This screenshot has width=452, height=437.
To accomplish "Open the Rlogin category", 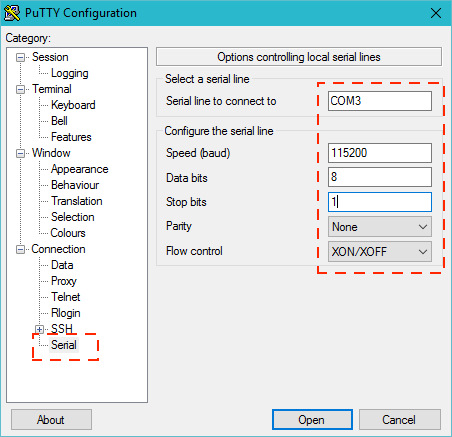I will coord(66,313).
